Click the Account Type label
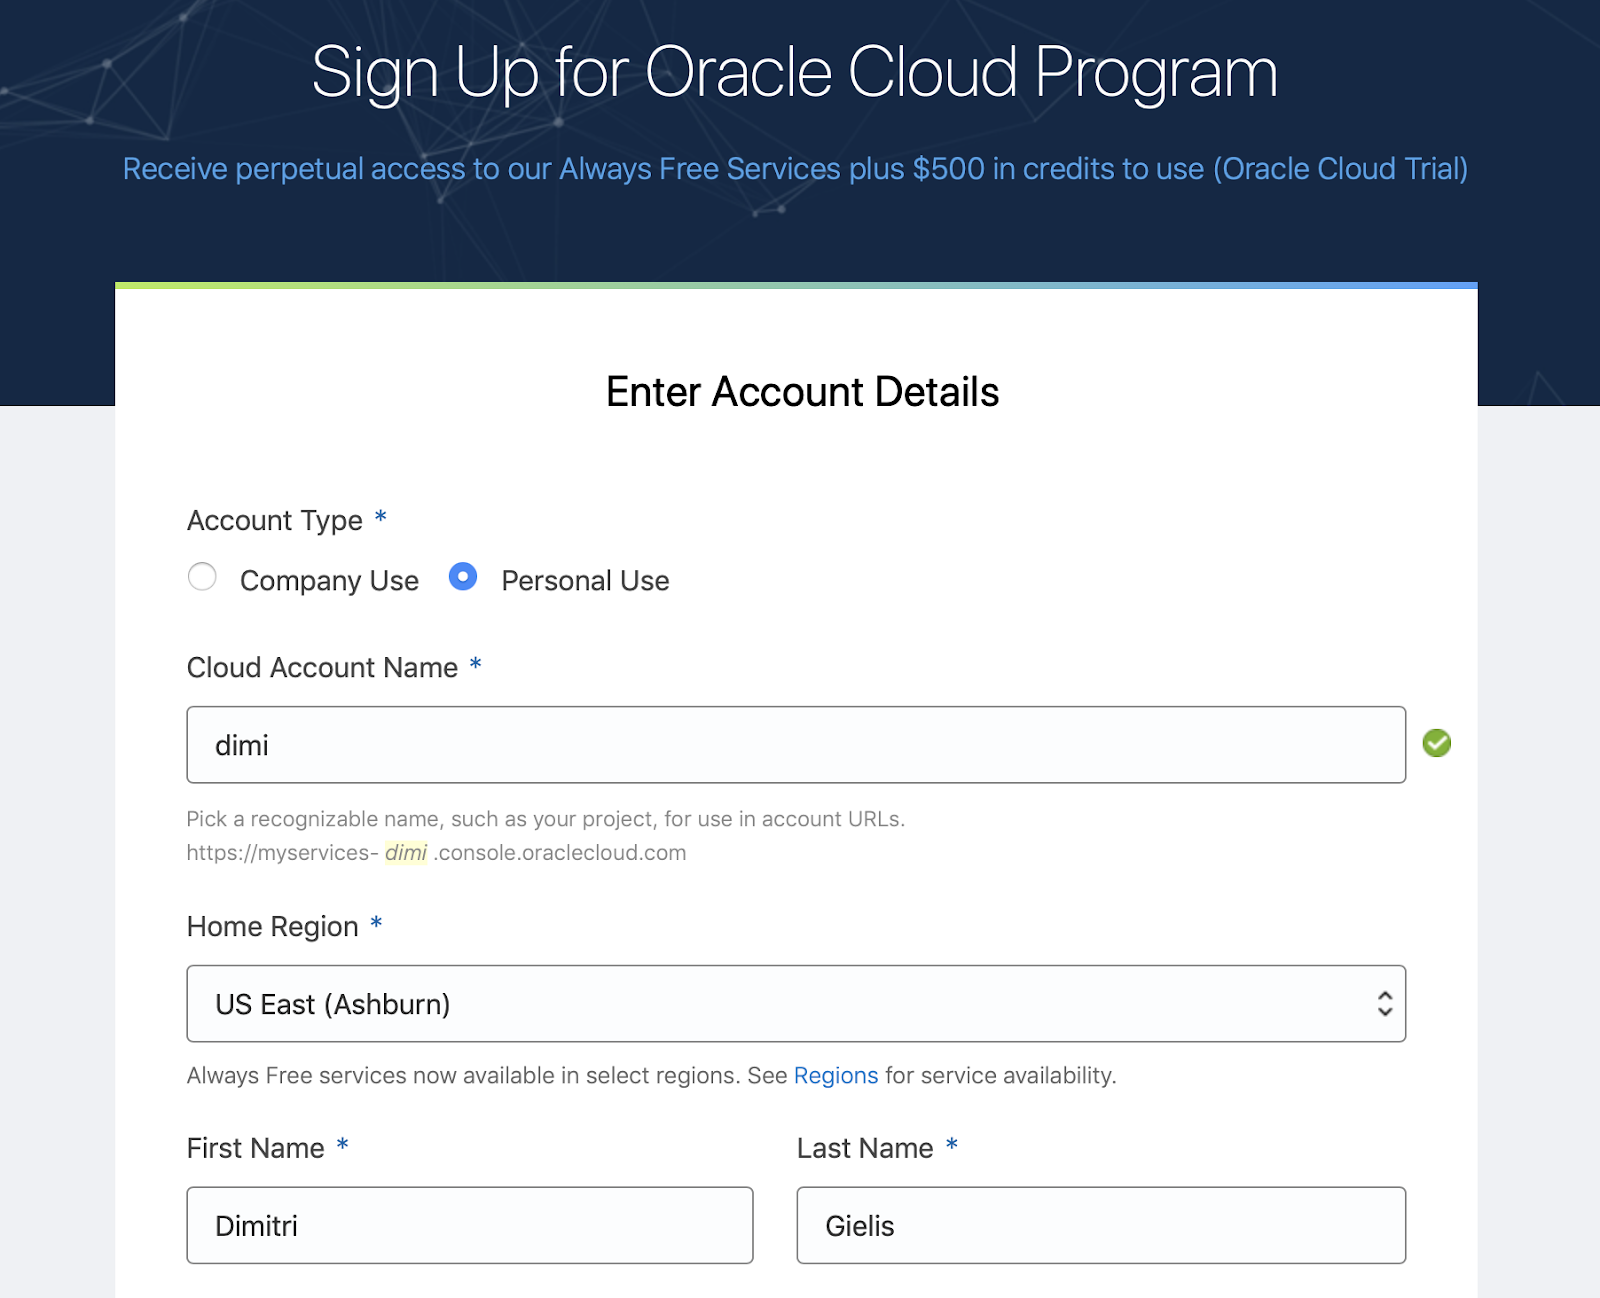This screenshot has width=1600, height=1298. pyautogui.click(x=274, y=520)
